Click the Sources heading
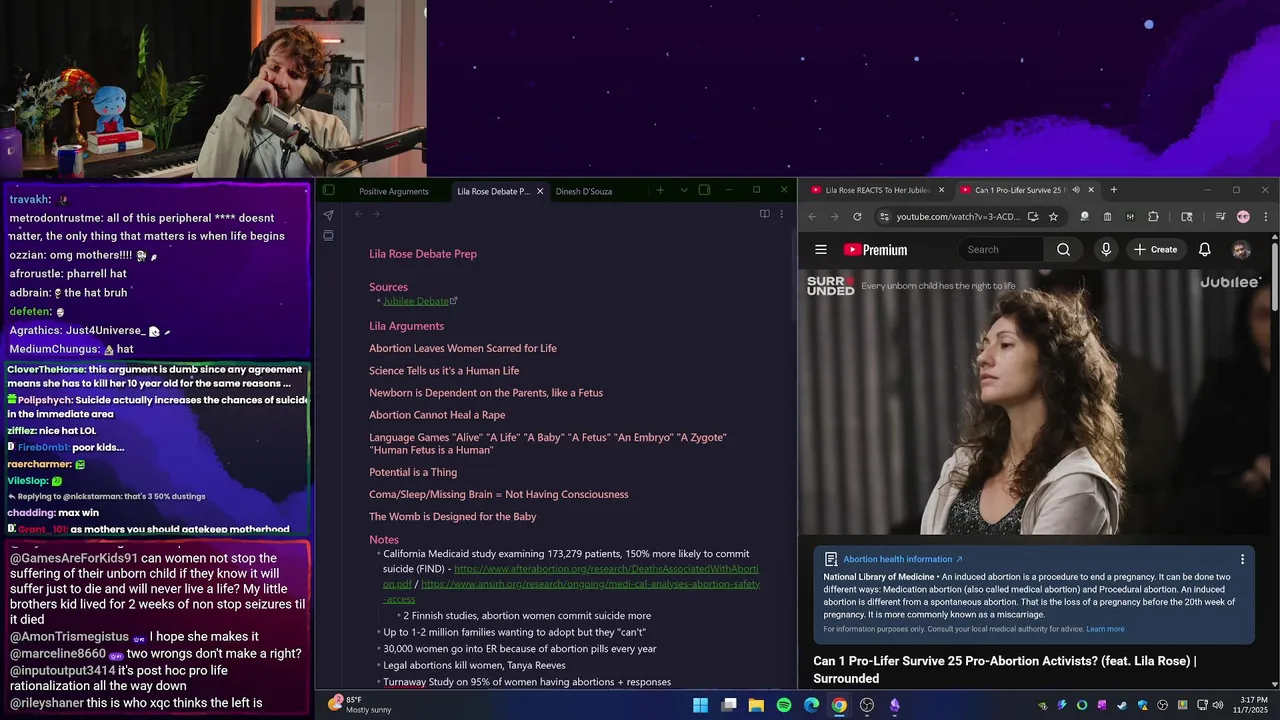This screenshot has width=1280, height=720. click(388, 287)
